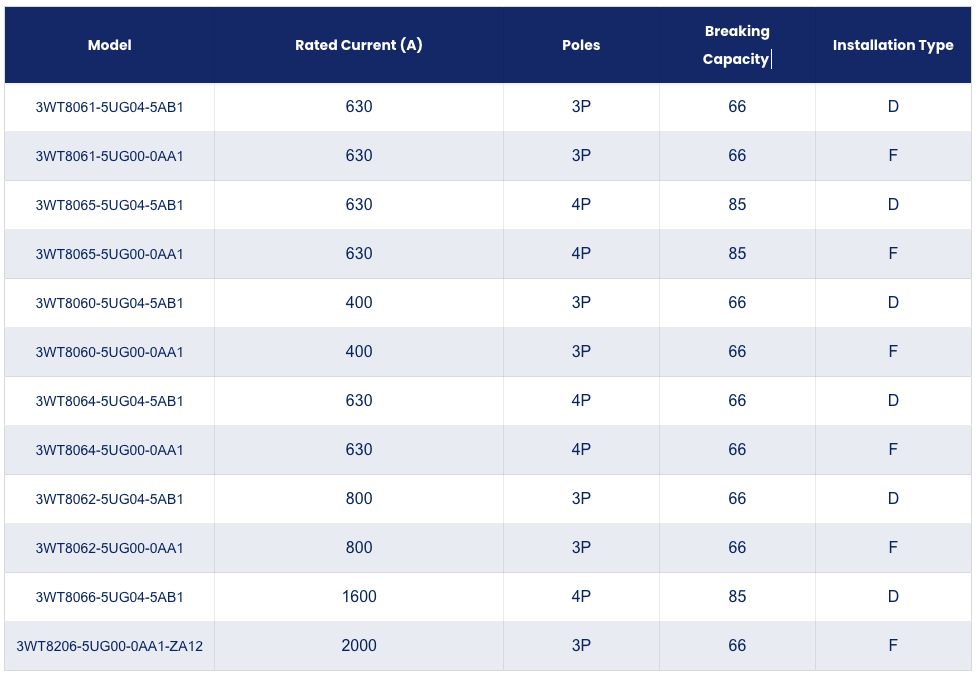The height and width of the screenshot is (677, 978).
Task: Click model 3WT8062-5UG00-0AA1 cell
Action: [x=109, y=548]
